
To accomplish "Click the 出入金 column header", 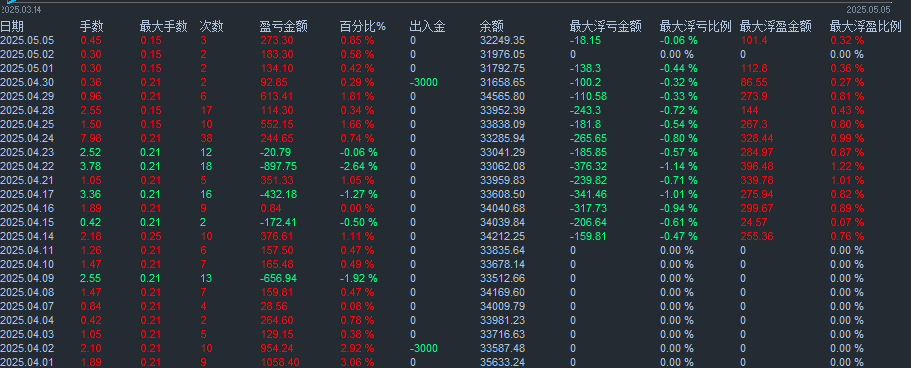I will click(428, 26).
